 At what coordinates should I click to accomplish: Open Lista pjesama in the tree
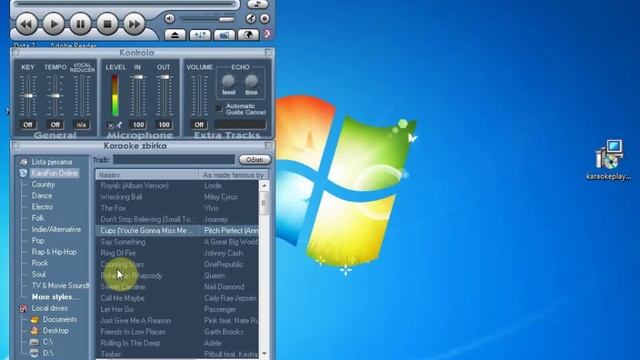tap(52, 162)
